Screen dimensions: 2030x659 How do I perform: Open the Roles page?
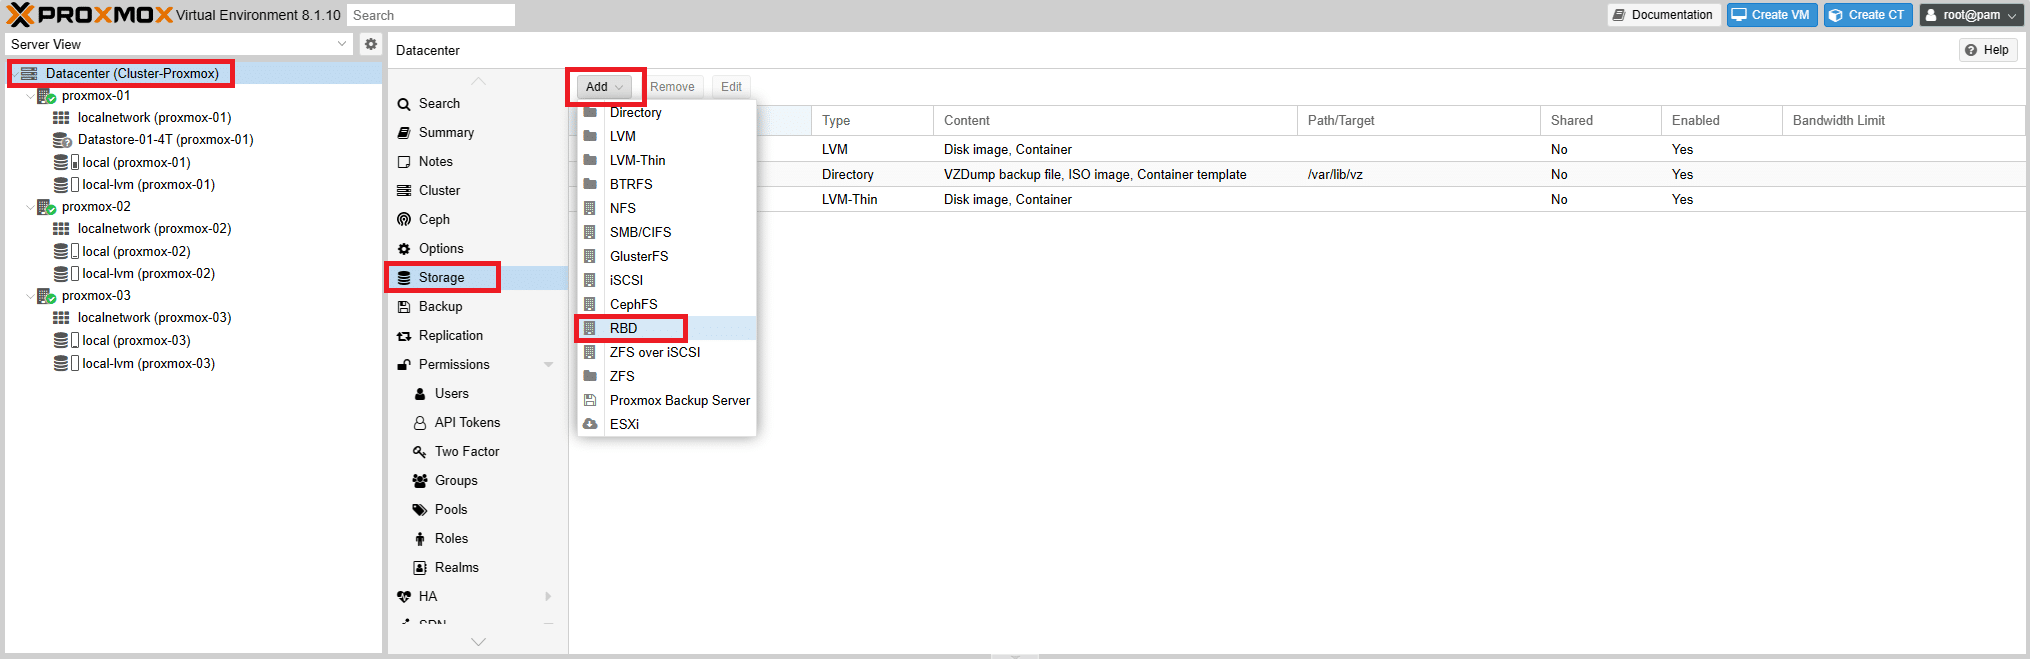coord(451,539)
